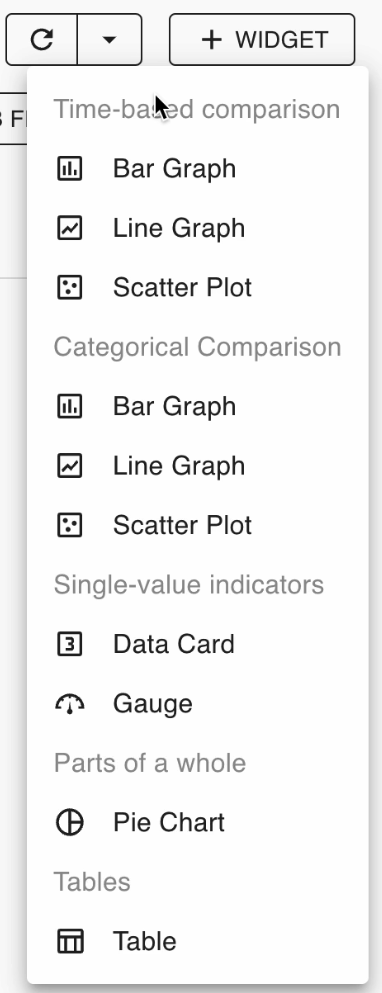Choose Scatter Plot under Categorical Comparison
The height and width of the screenshot is (993, 382).
click(198, 526)
